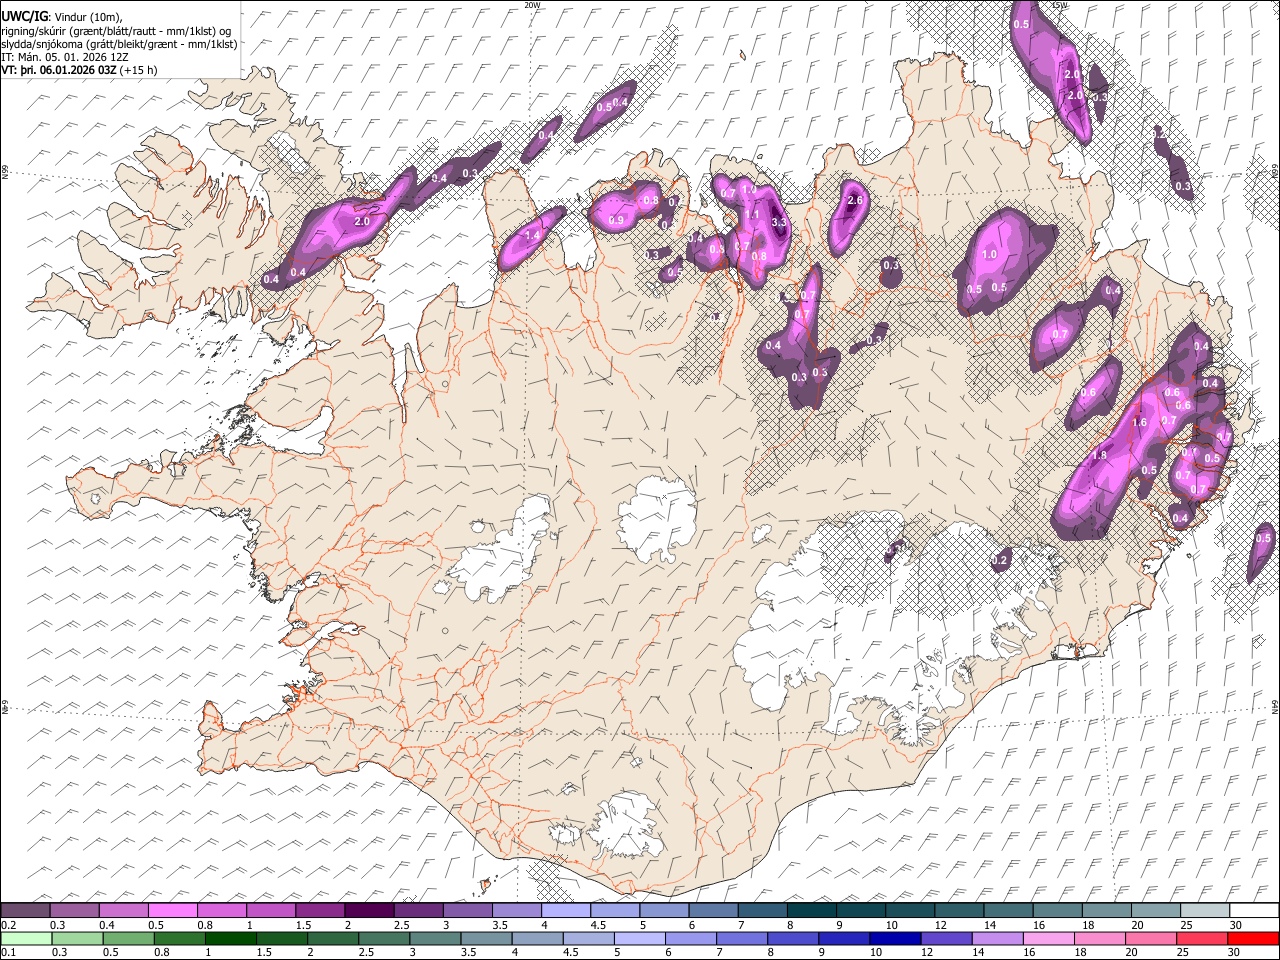Click the bright red lower swatch after 30
This screenshot has width=1280, height=960.
(1252, 938)
